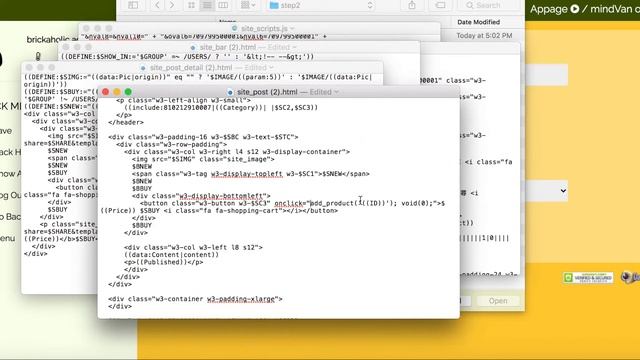Click the Verified & Secured badge
This screenshot has width=640, height=360.
coord(588,278)
